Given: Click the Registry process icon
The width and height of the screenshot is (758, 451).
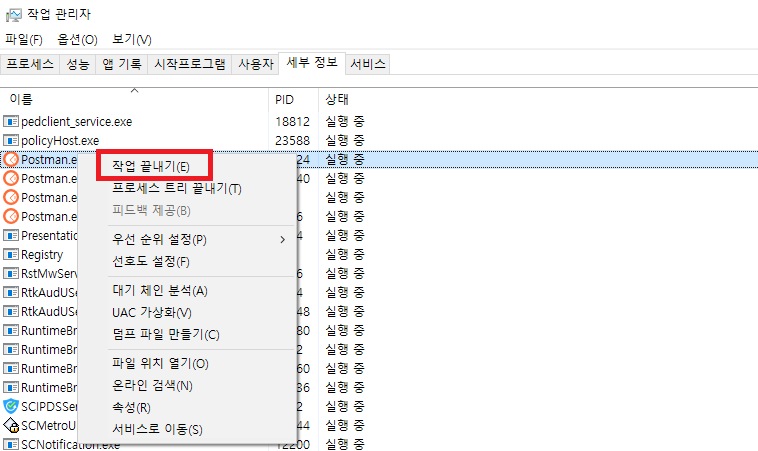Looking at the screenshot, I should point(11,254).
